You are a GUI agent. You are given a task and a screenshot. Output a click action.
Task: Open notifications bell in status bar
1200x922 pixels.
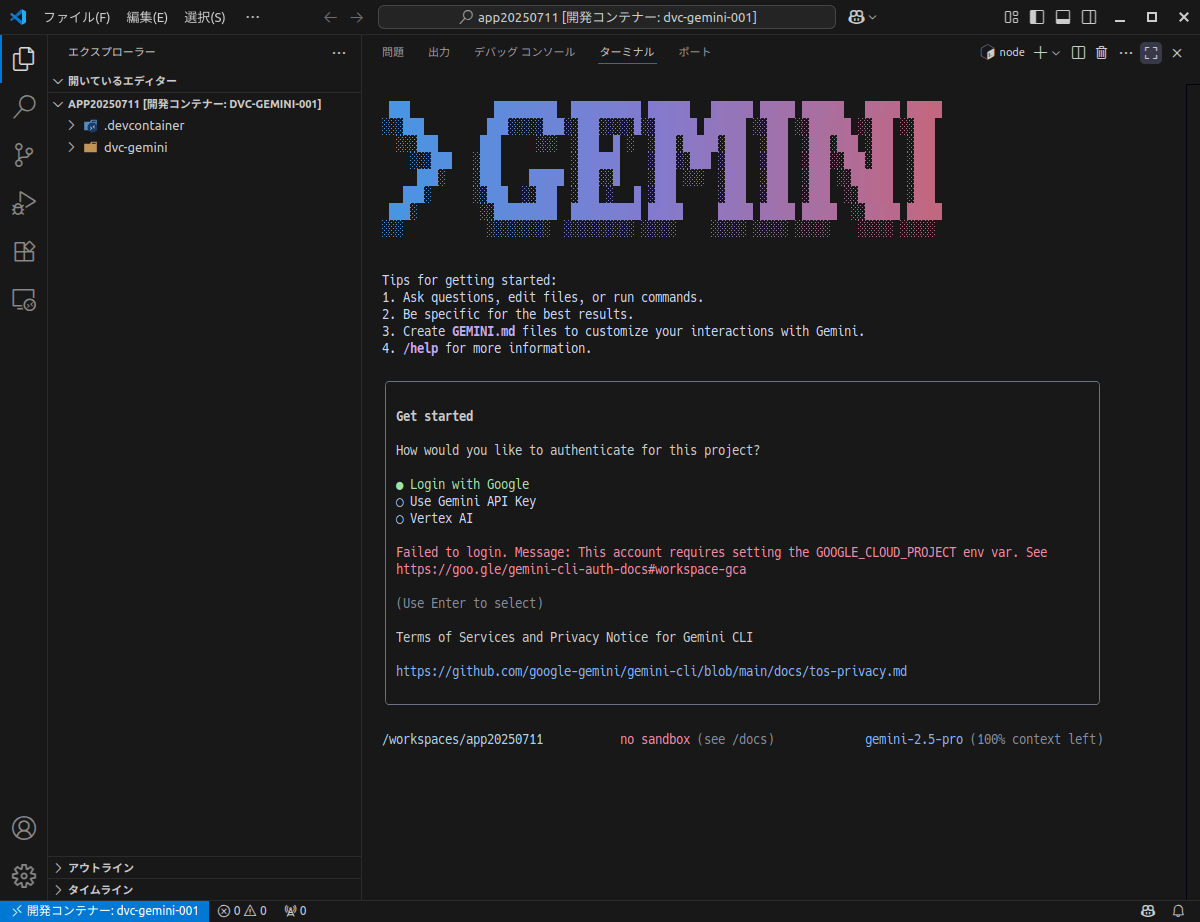(x=1178, y=911)
